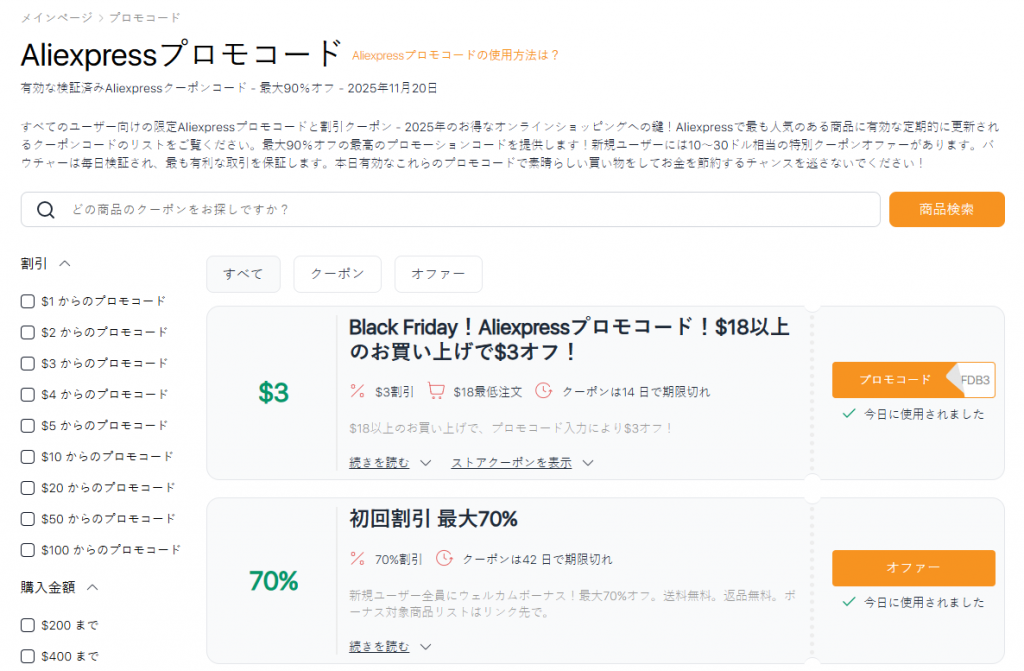This screenshot has width=1024, height=671.
Task: Check the $1 からのプロモコード filter
Action: click(27, 301)
